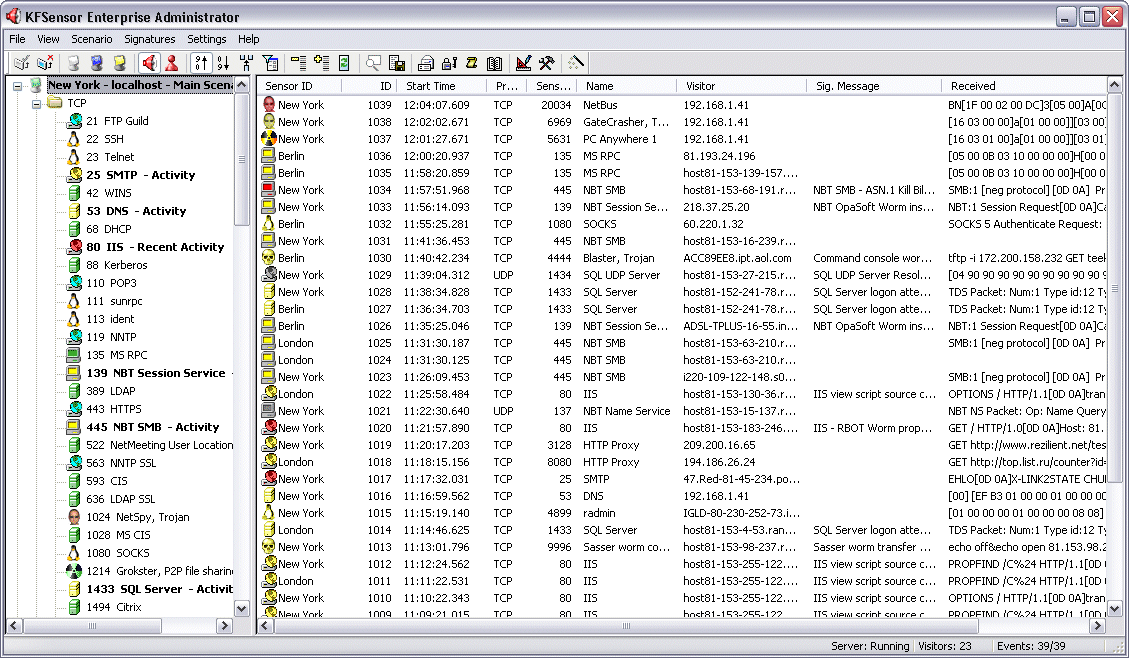The height and width of the screenshot is (658, 1129).
Task: Click the tree pane scroll-right arrow
Action: (x=225, y=626)
